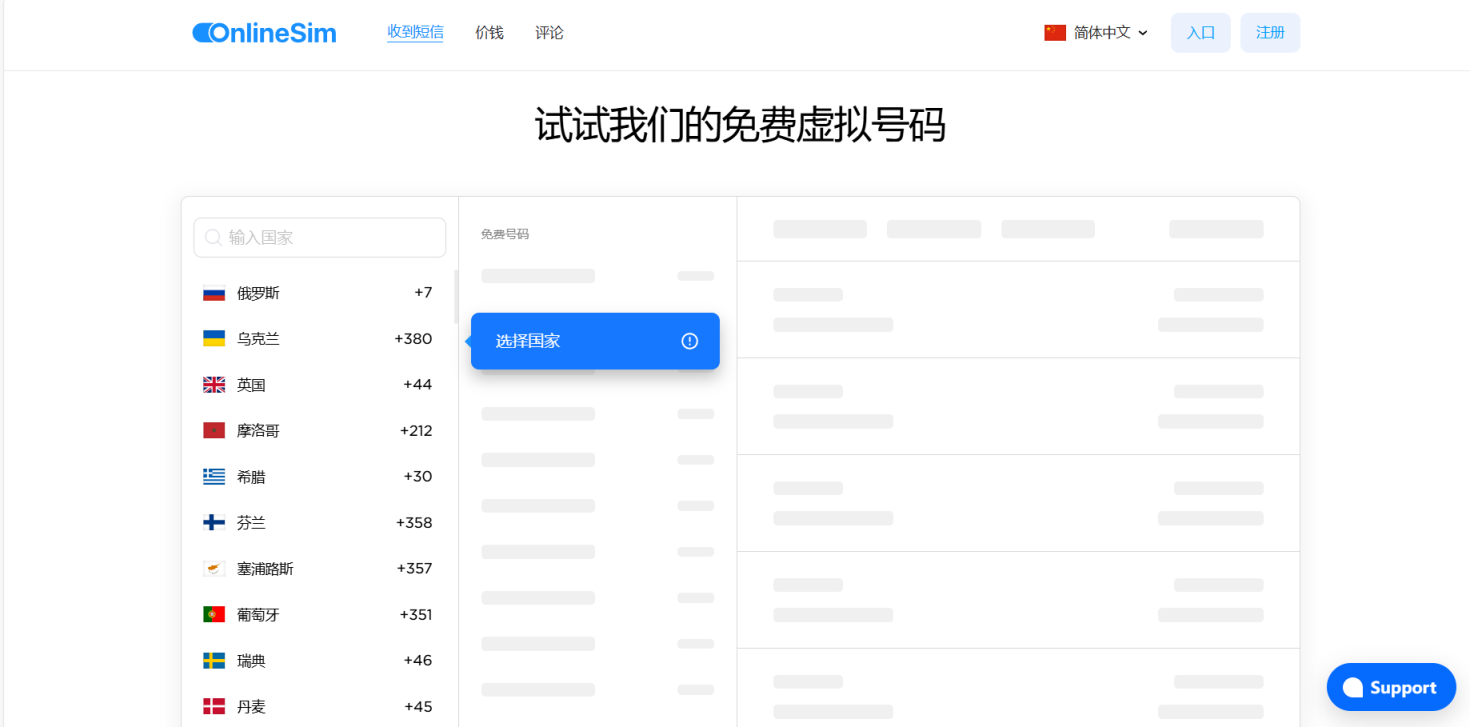Open the 评论 reviews page
Image resolution: width=1470 pixels, height=727 pixels.
(549, 33)
